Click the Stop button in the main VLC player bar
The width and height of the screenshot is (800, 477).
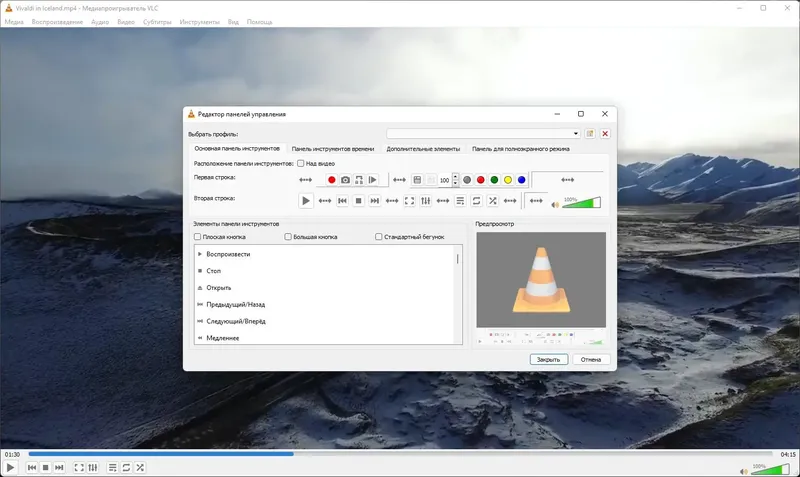[x=45, y=467]
